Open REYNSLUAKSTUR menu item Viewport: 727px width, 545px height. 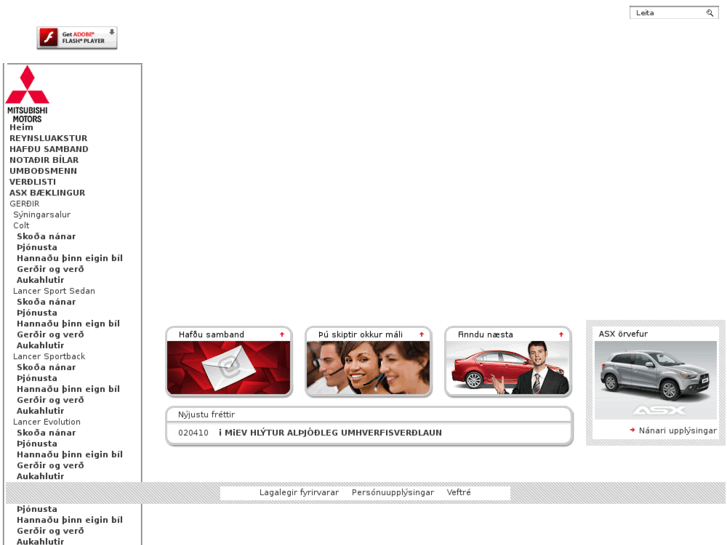coord(48,138)
